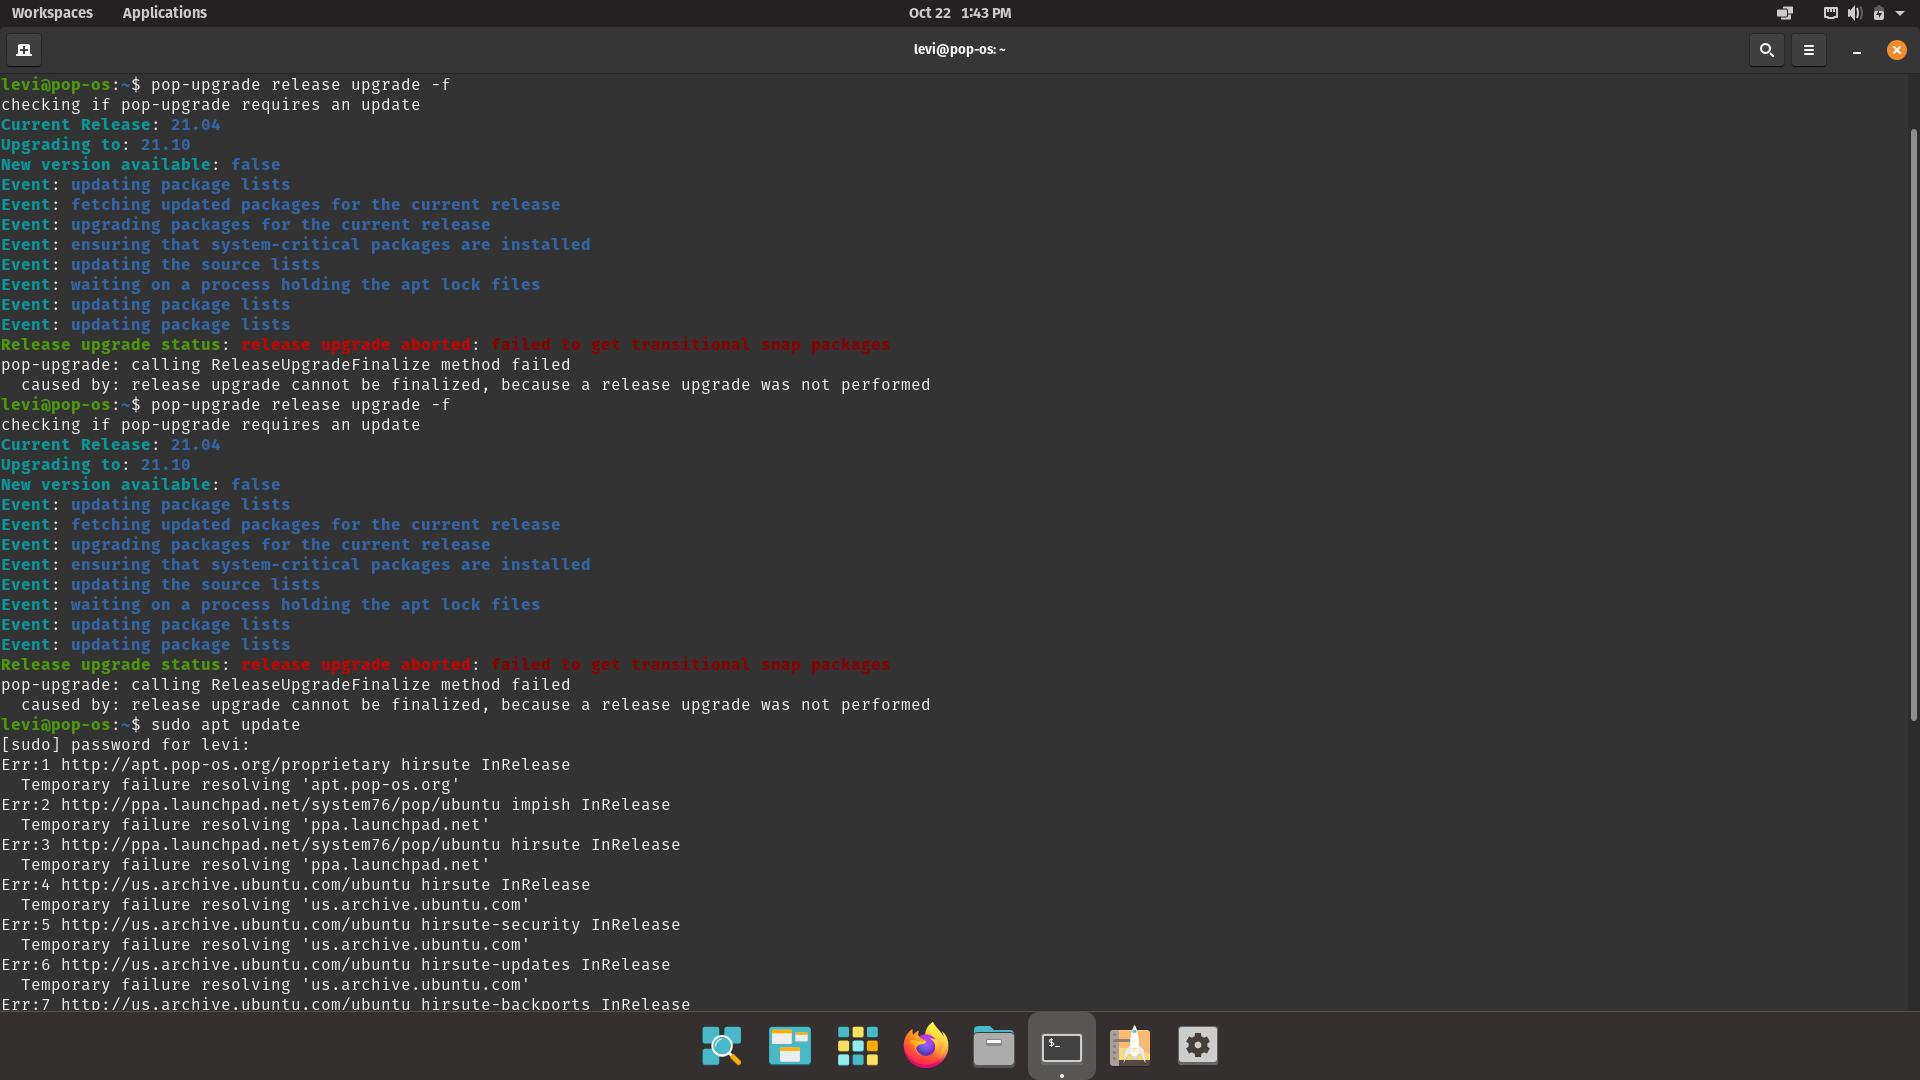Open the clock showing Oct 22 1:43 PM
This screenshot has height=1080, width=1920.
[960, 13]
